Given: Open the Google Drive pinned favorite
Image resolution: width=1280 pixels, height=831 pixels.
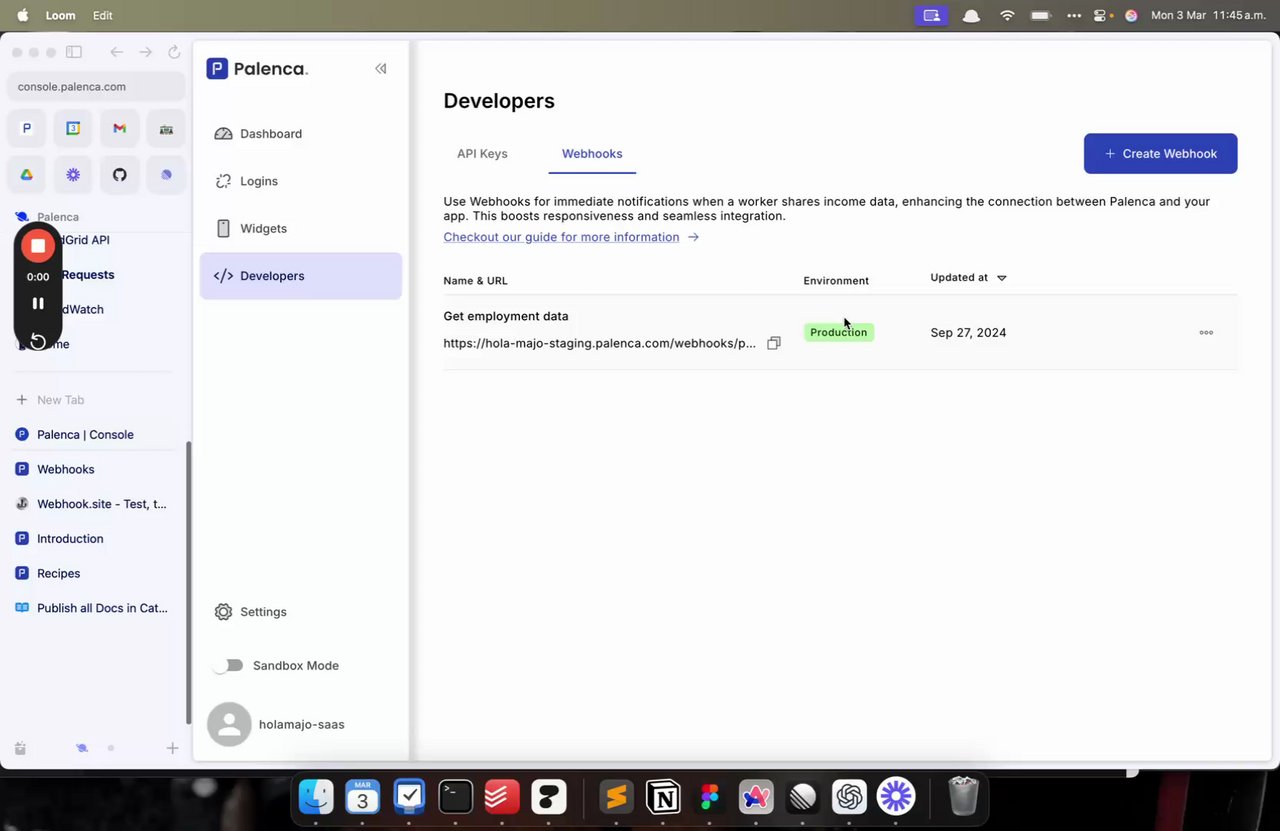Looking at the screenshot, I should [x=27, y=174].
